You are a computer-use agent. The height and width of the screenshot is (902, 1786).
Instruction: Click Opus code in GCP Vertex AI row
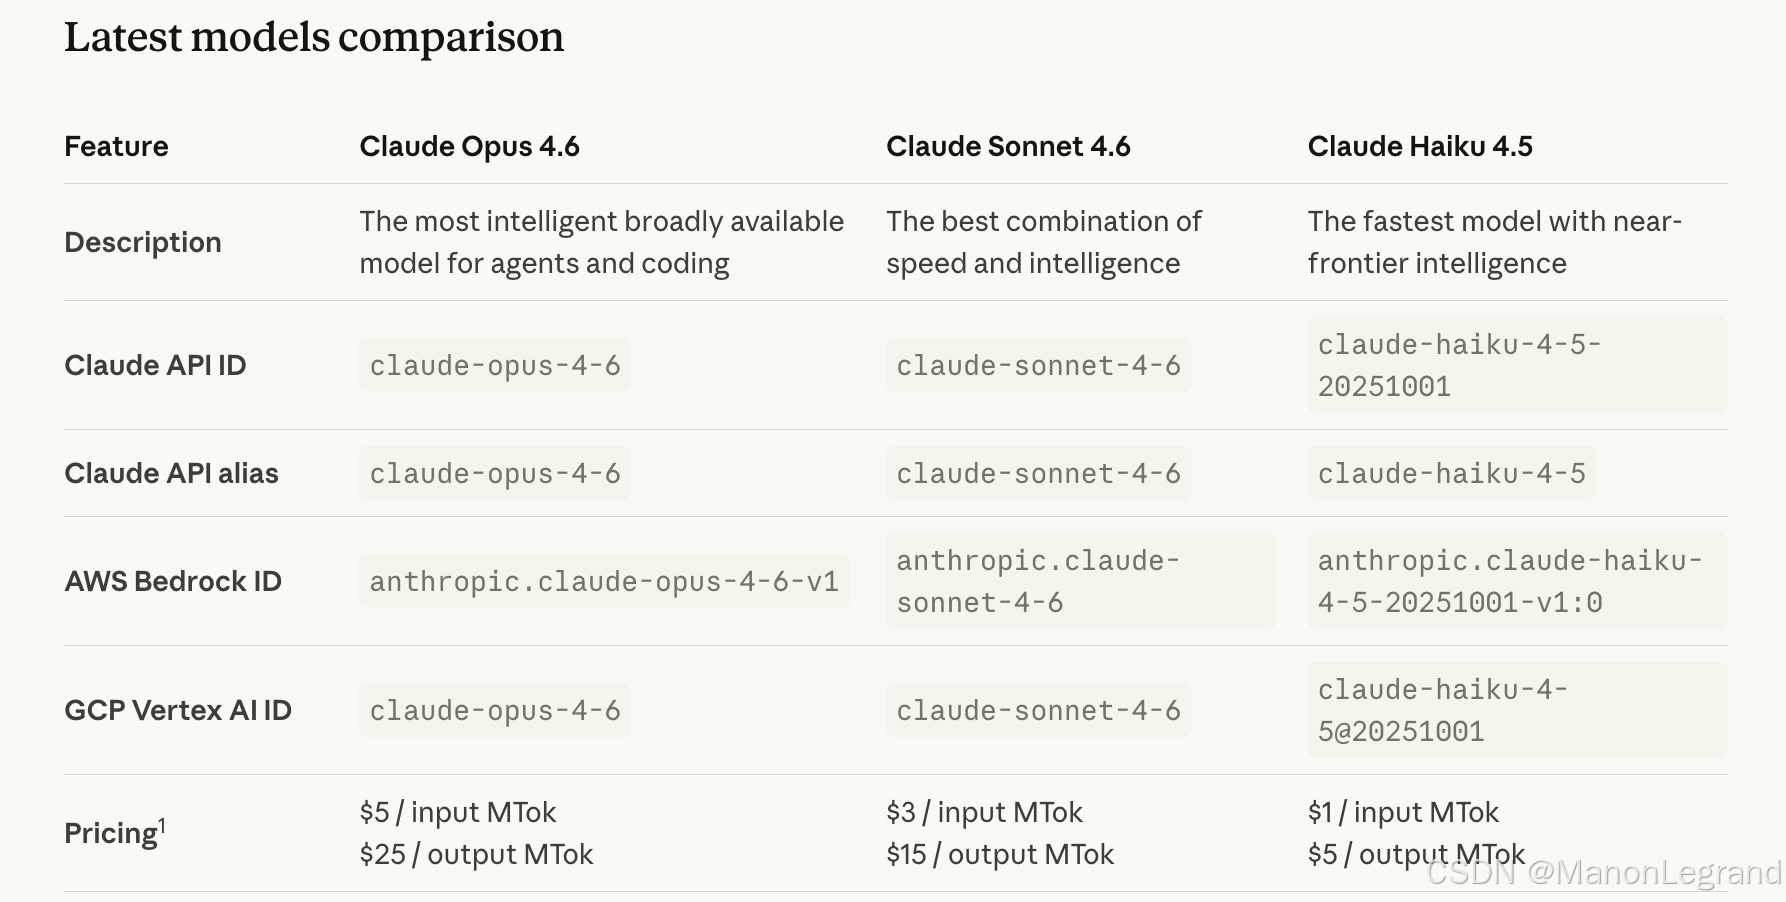[495, 711]
